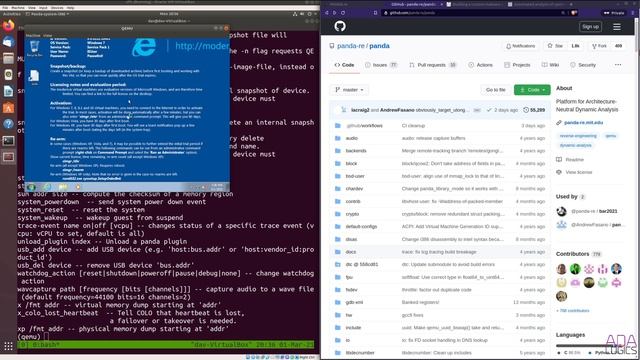Open media player icon in guest taskbar

click(78, 187)
